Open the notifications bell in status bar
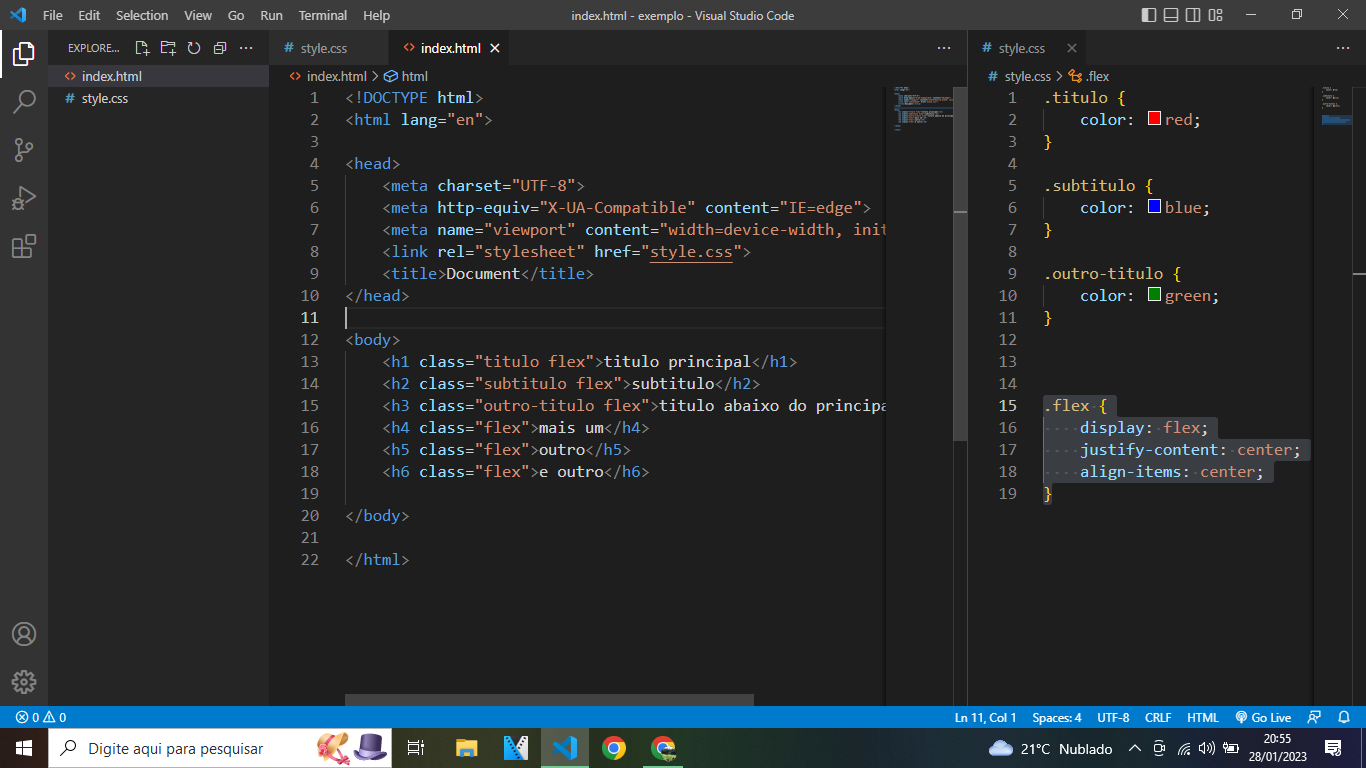Screen dimensions: 1366x768 click(x=1344, y=717)
